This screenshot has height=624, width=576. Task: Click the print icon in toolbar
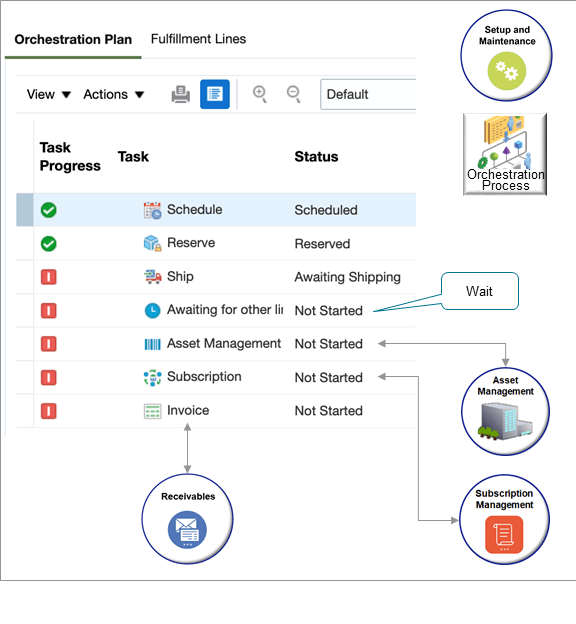click(x=181, y=94)
